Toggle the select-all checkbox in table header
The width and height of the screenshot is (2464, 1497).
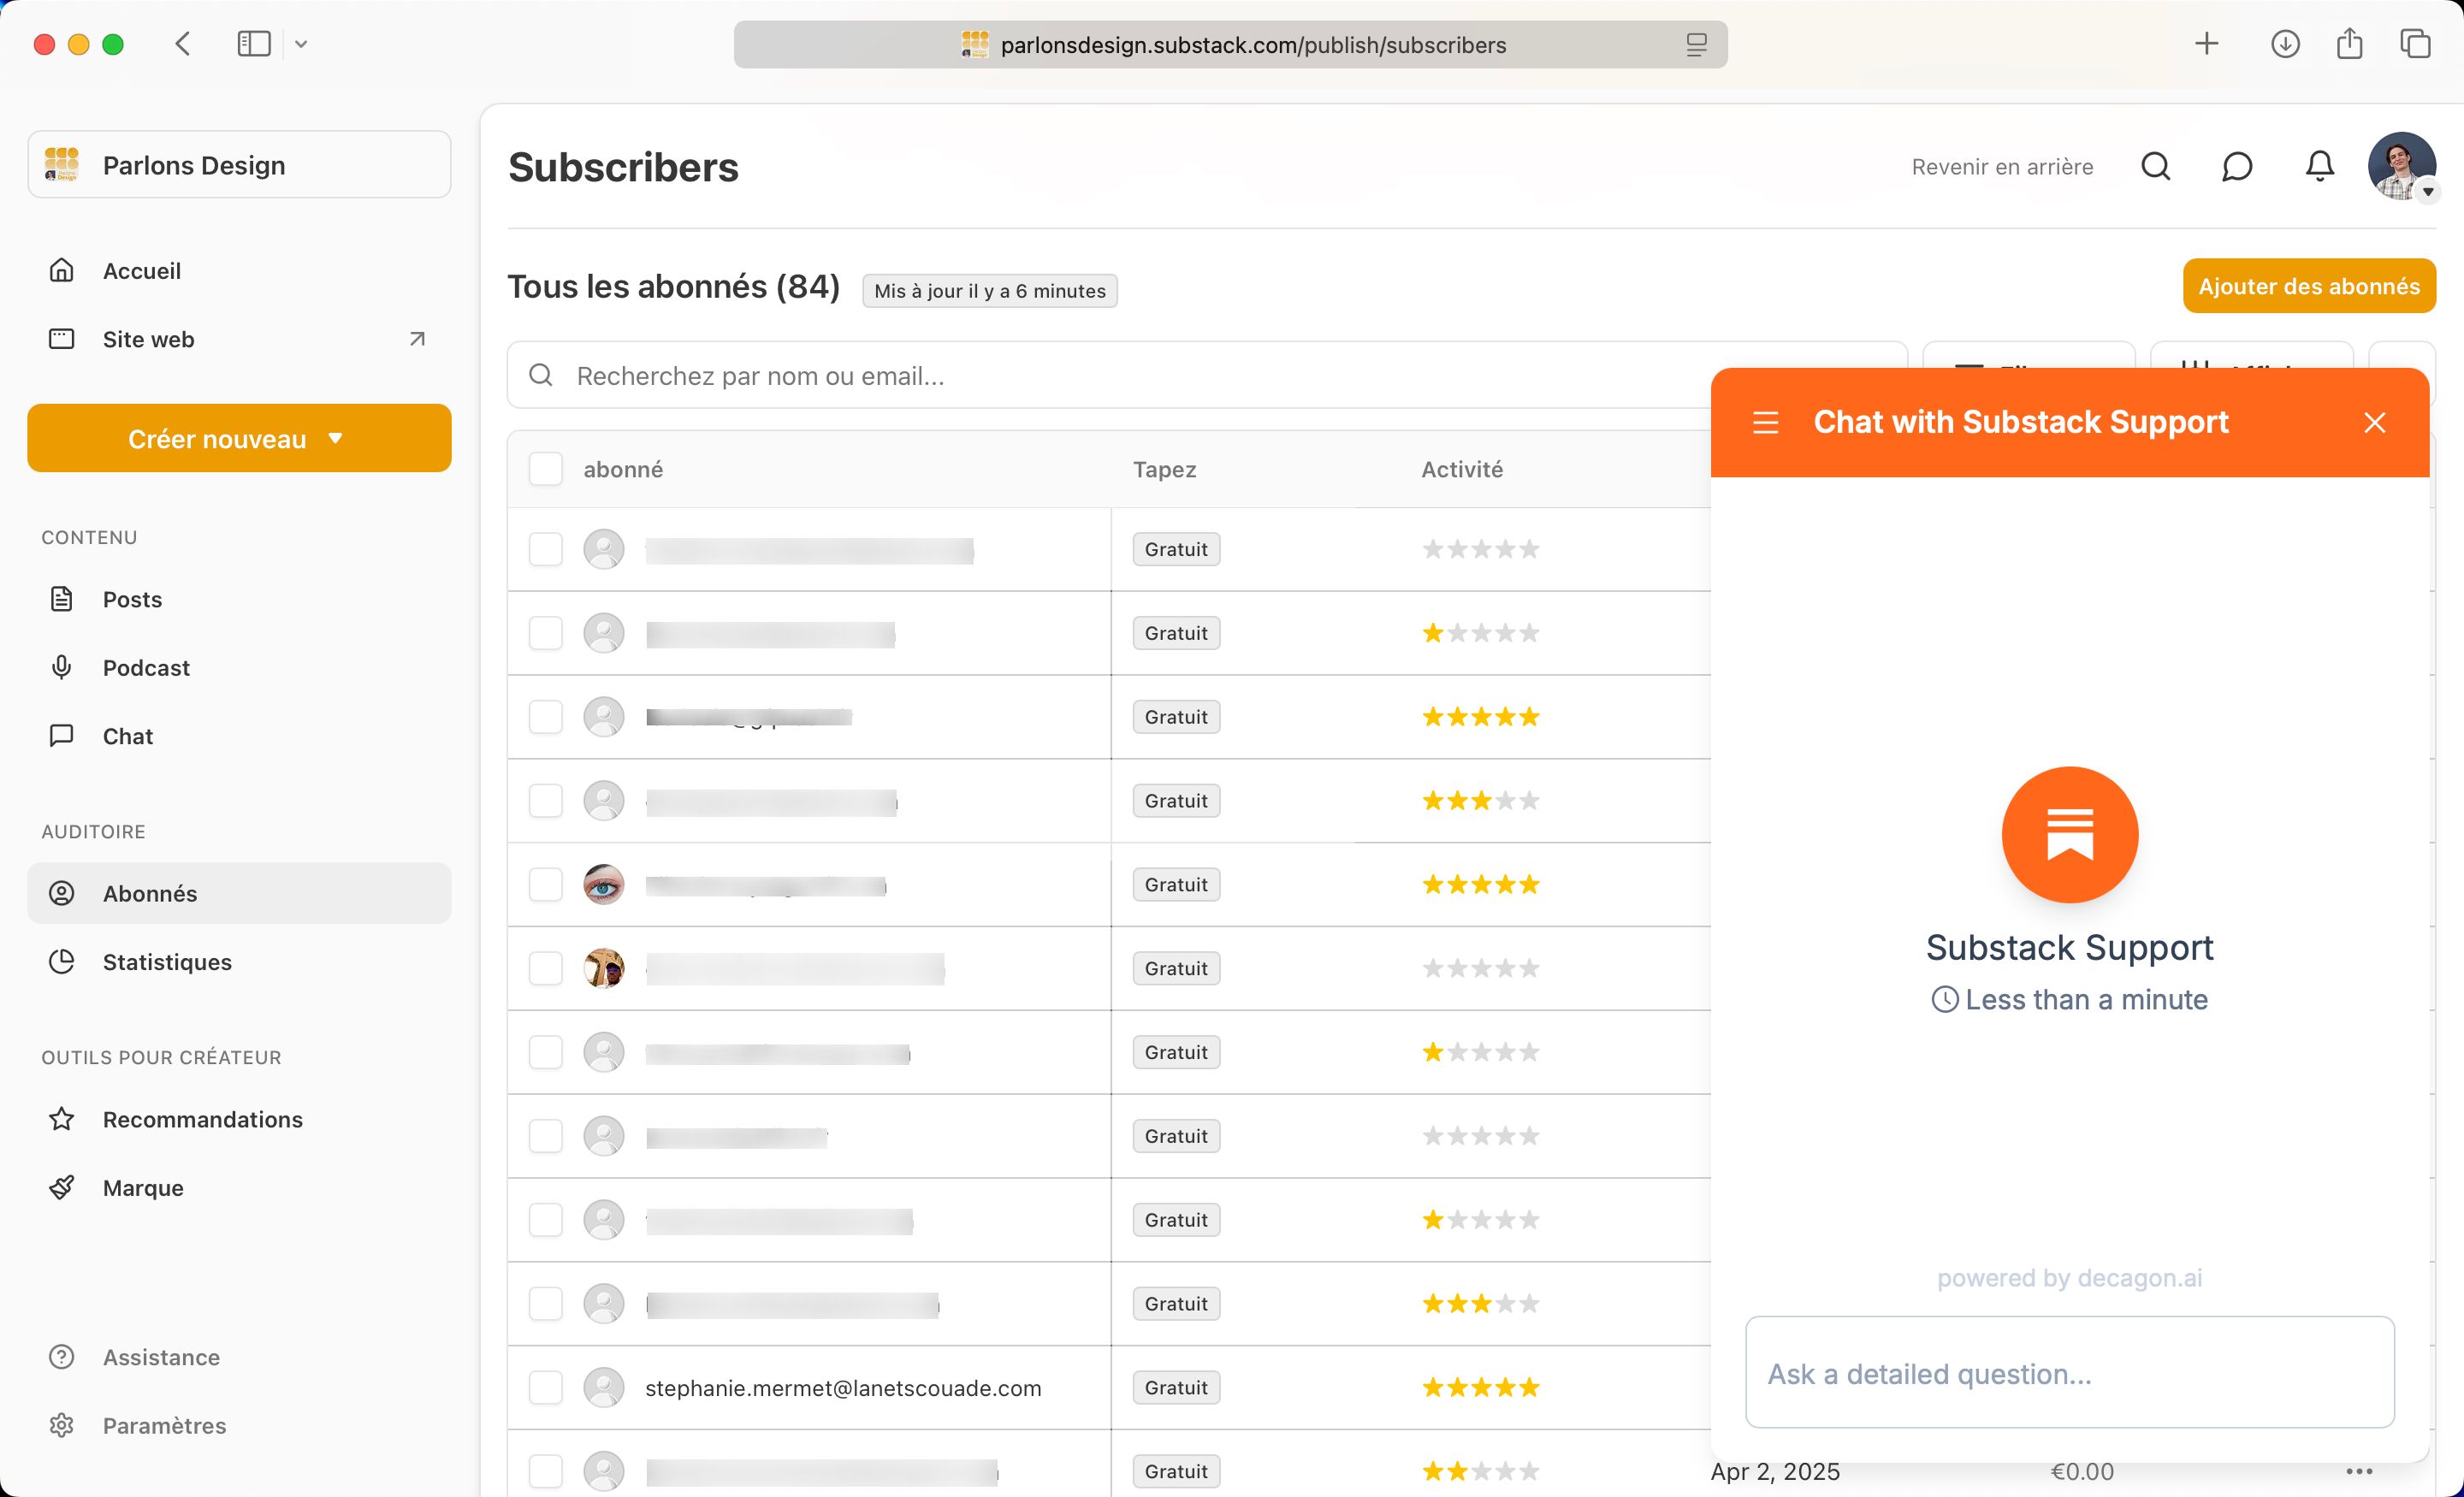point(546,469)
